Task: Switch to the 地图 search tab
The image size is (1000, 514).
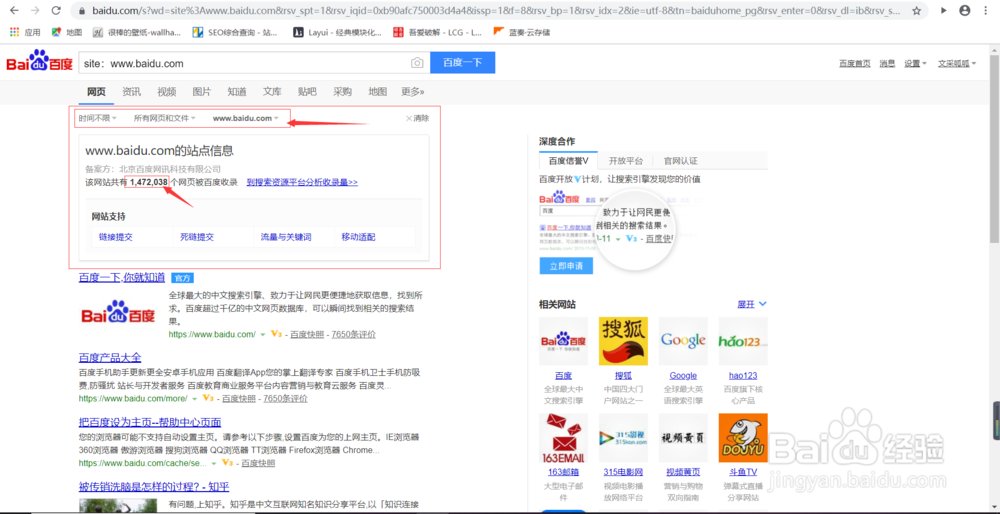Action: (x=378, y=92)
